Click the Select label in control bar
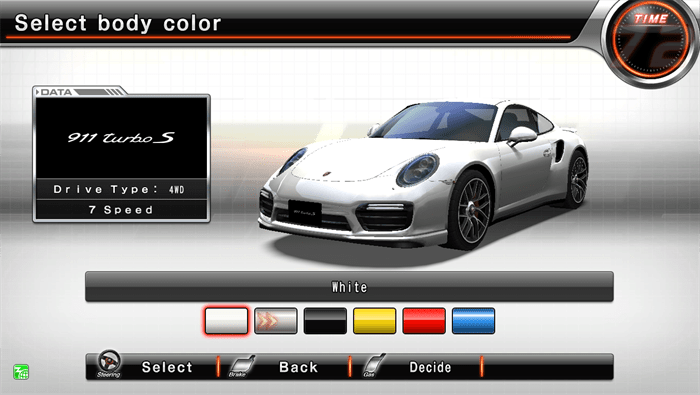Viewport: 700px width, 395px height. click(x=167, y=367)
